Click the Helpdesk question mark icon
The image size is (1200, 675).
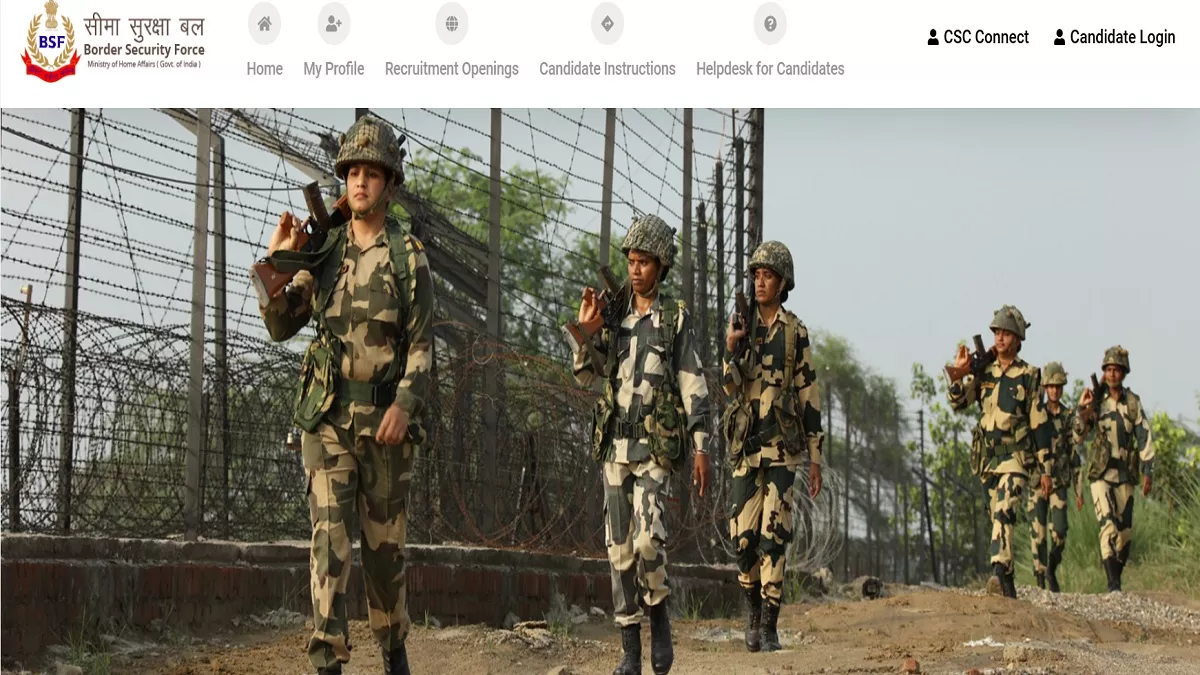pos(770,24)
